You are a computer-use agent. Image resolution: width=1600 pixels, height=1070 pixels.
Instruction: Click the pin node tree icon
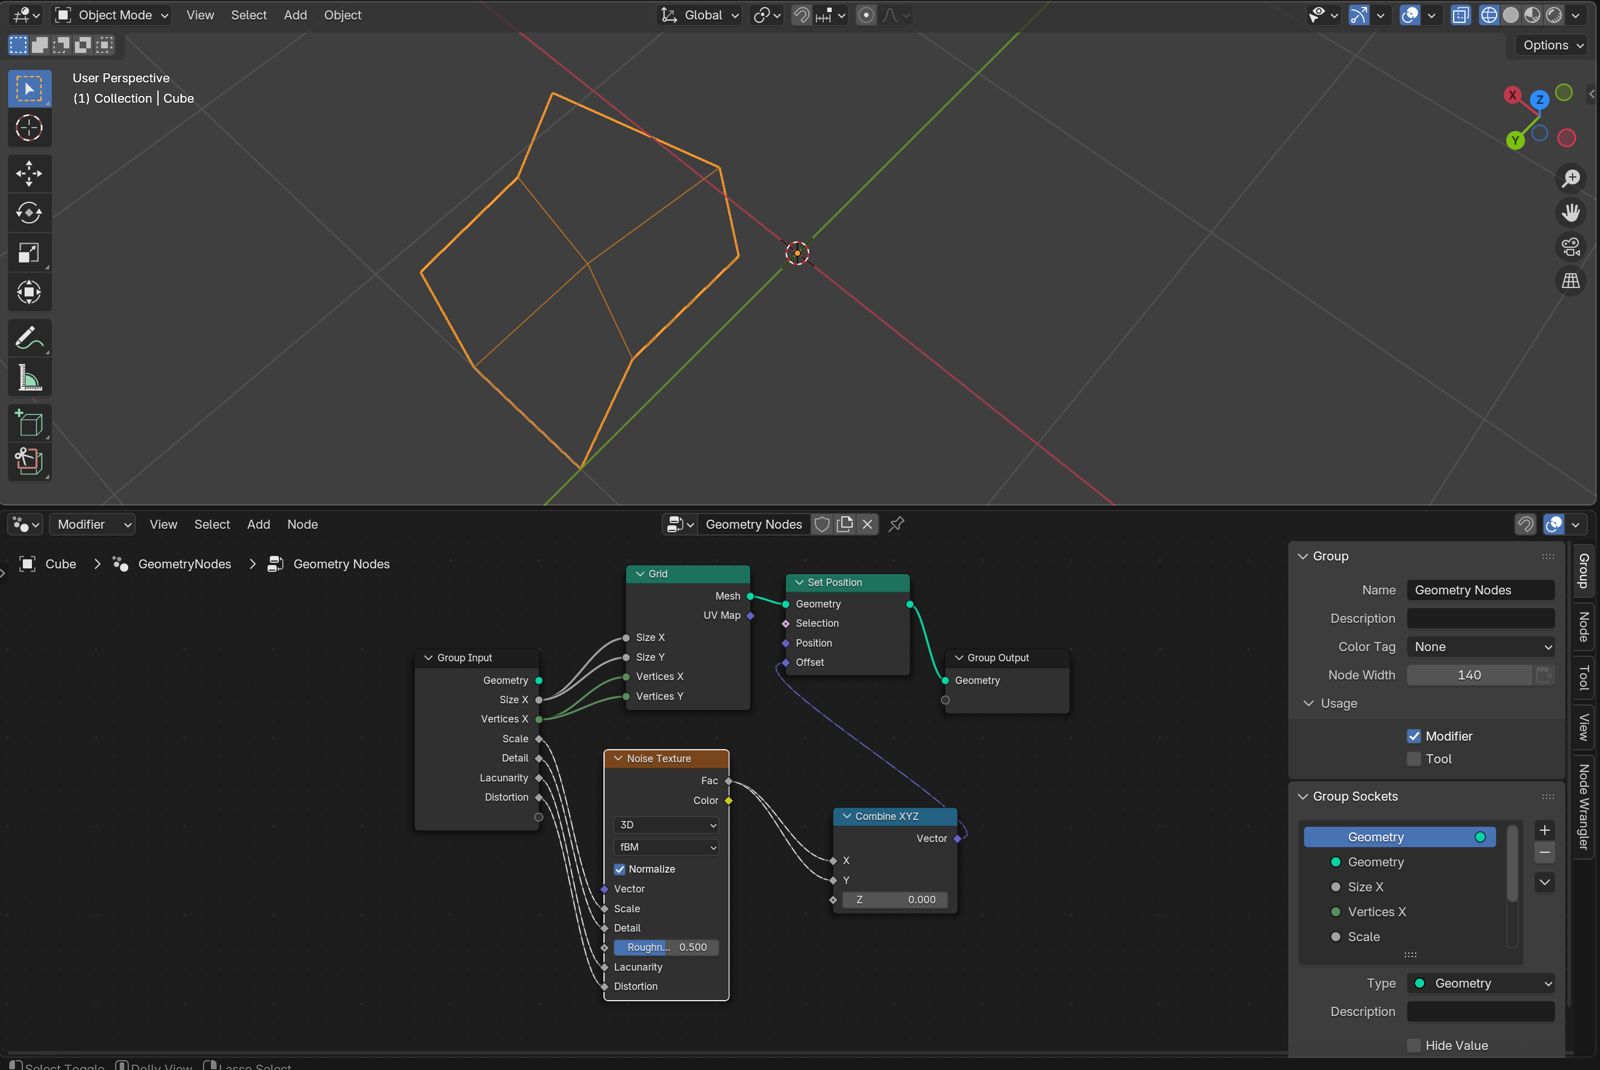point(896,524)
